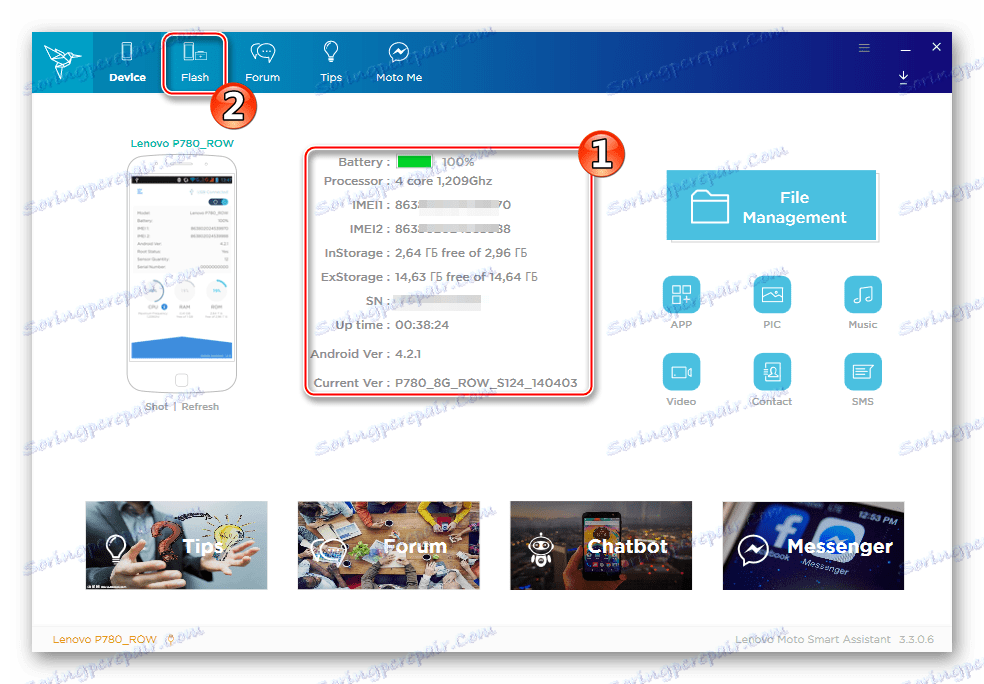
Task: Open the hamburger menu icon
Action: 864,48
